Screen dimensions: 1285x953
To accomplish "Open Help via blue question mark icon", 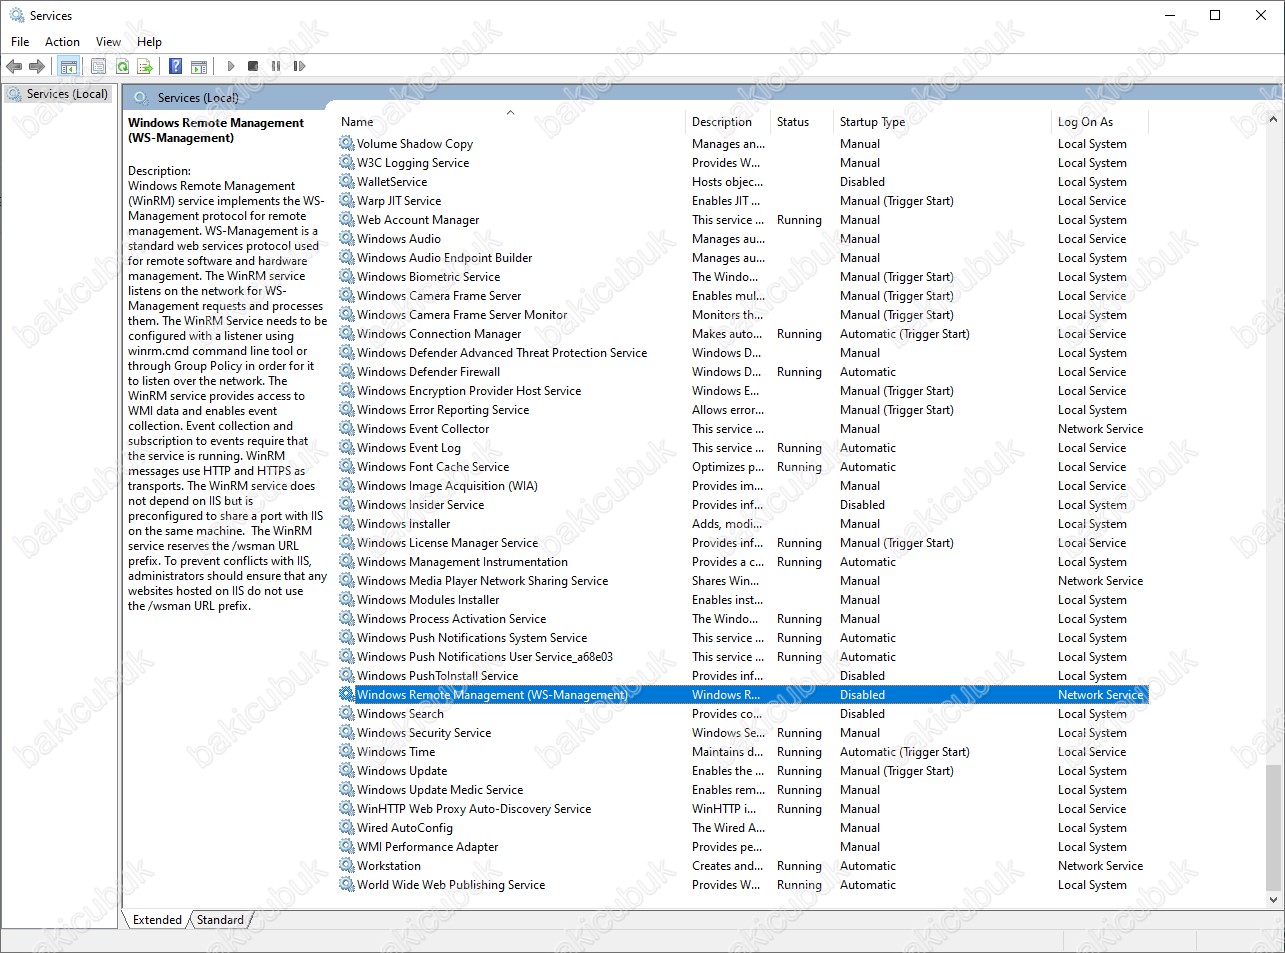I will [175, 66].
